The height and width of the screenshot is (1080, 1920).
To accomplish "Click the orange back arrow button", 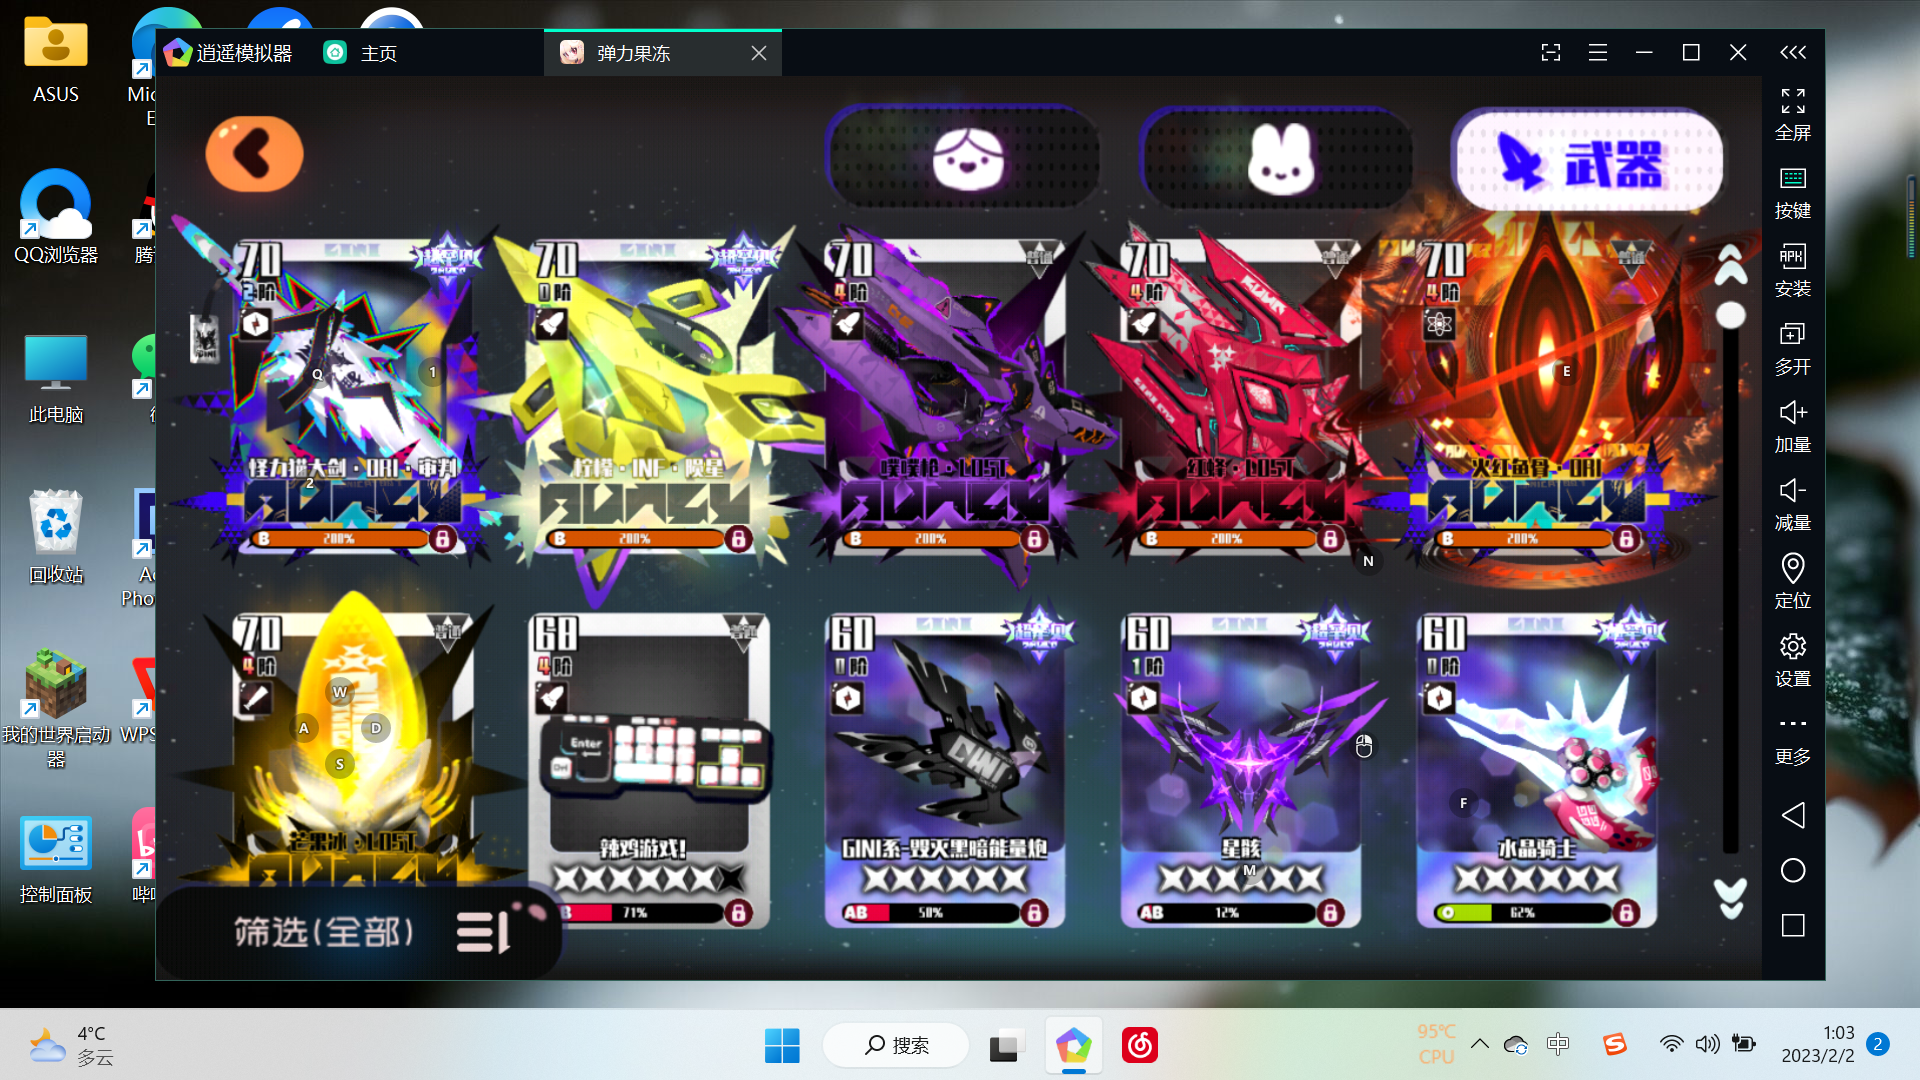I will click(254, 154).
